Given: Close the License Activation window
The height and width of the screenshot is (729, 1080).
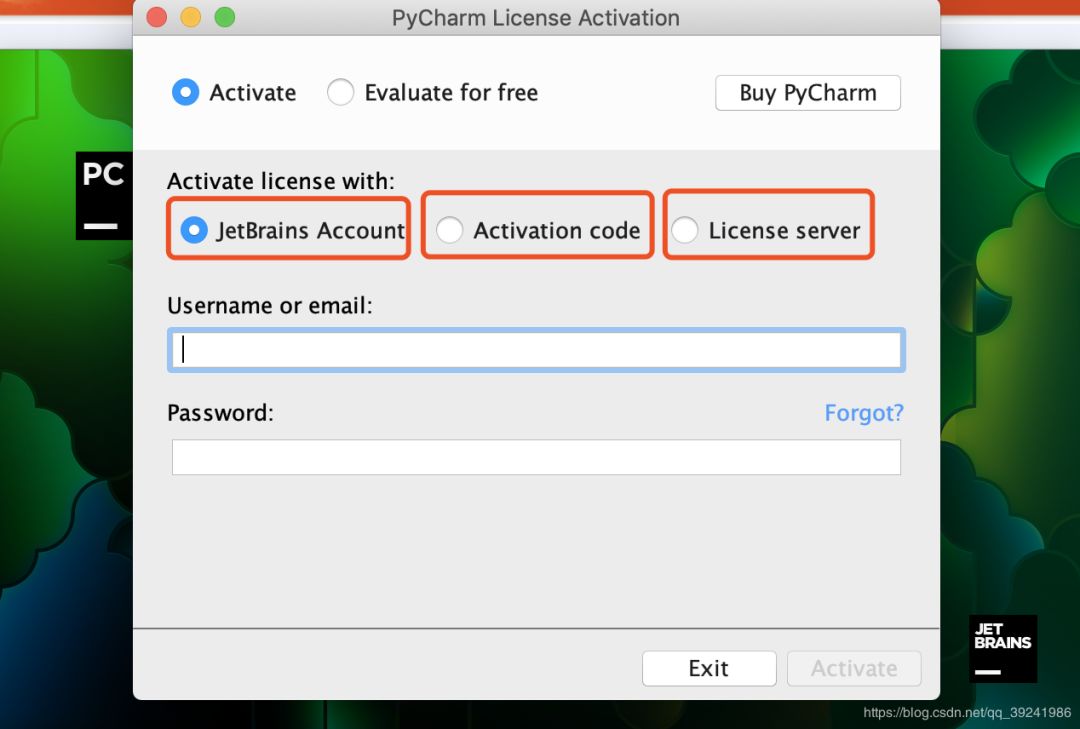Looking at the screenshot, I should pyautogui.click(x=157, y=17).
